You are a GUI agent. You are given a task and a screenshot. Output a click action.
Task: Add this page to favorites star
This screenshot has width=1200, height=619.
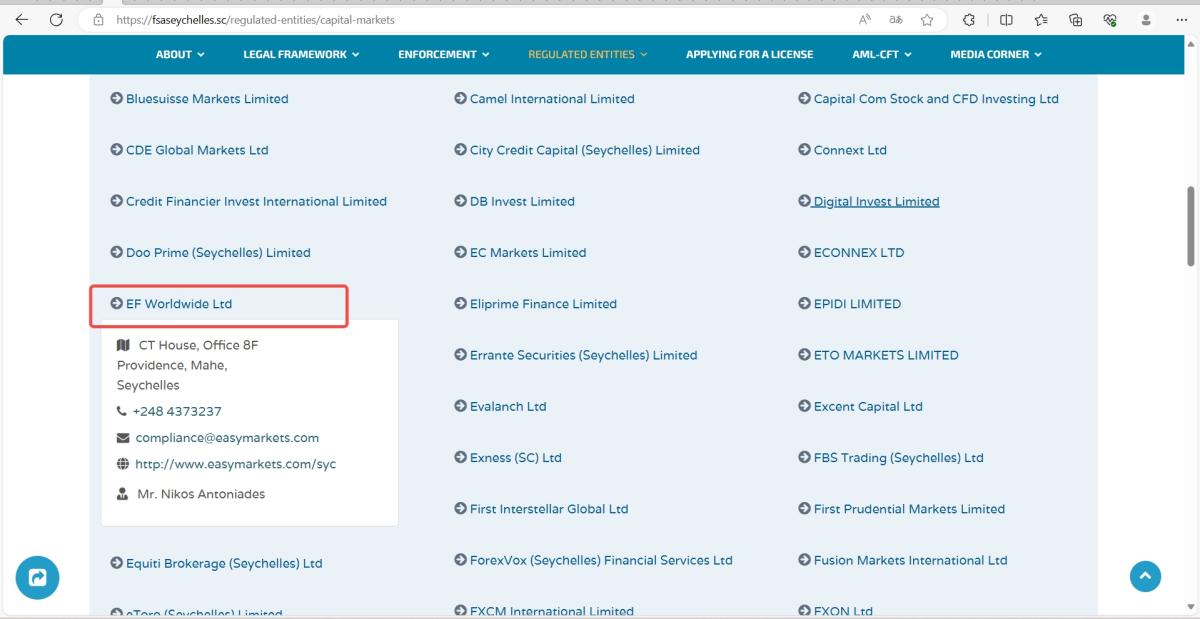click(927, 20)
